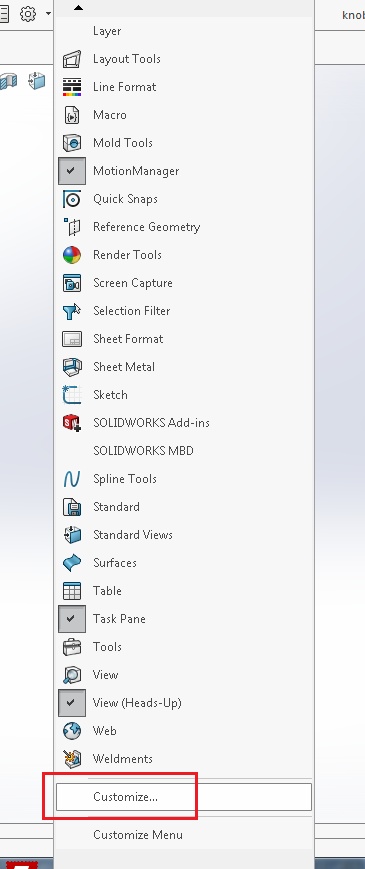Click the Selection Filter funnel icon
365x869 pixels.
click(72, 311)
